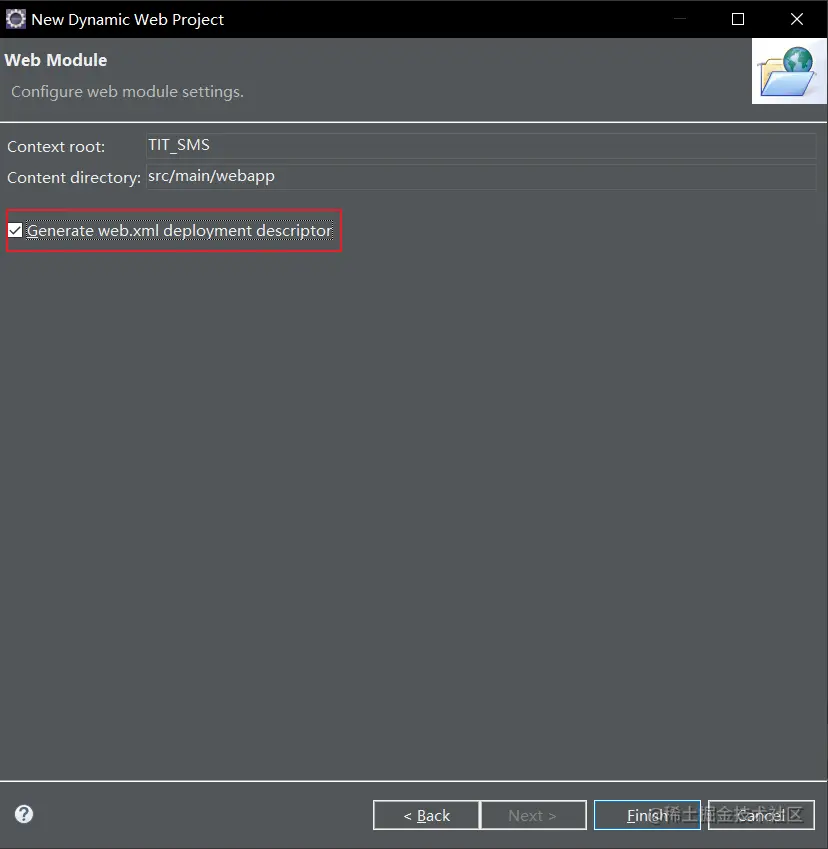Click the web project folder globe image
Viewport: 828px width, 849px height.
(788, 71)
